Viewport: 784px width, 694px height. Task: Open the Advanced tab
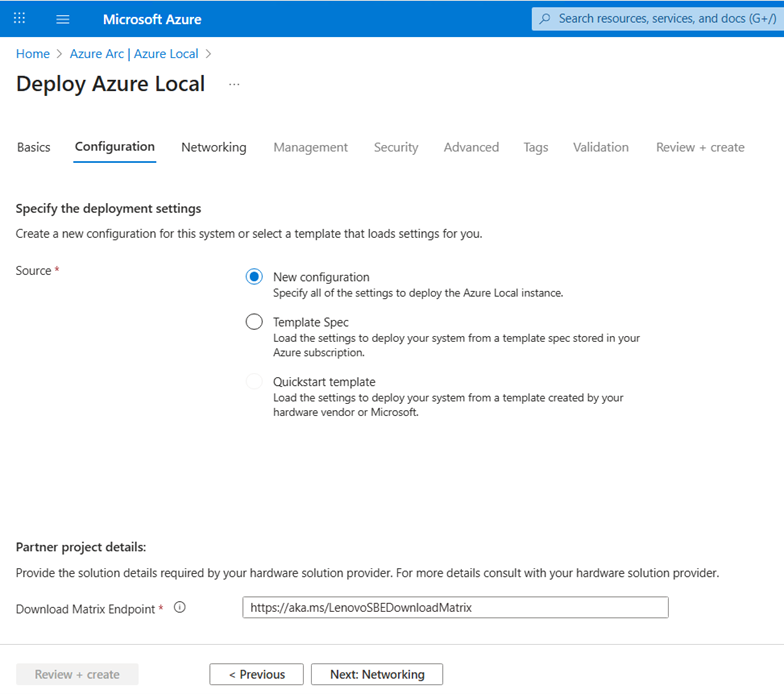471,147
